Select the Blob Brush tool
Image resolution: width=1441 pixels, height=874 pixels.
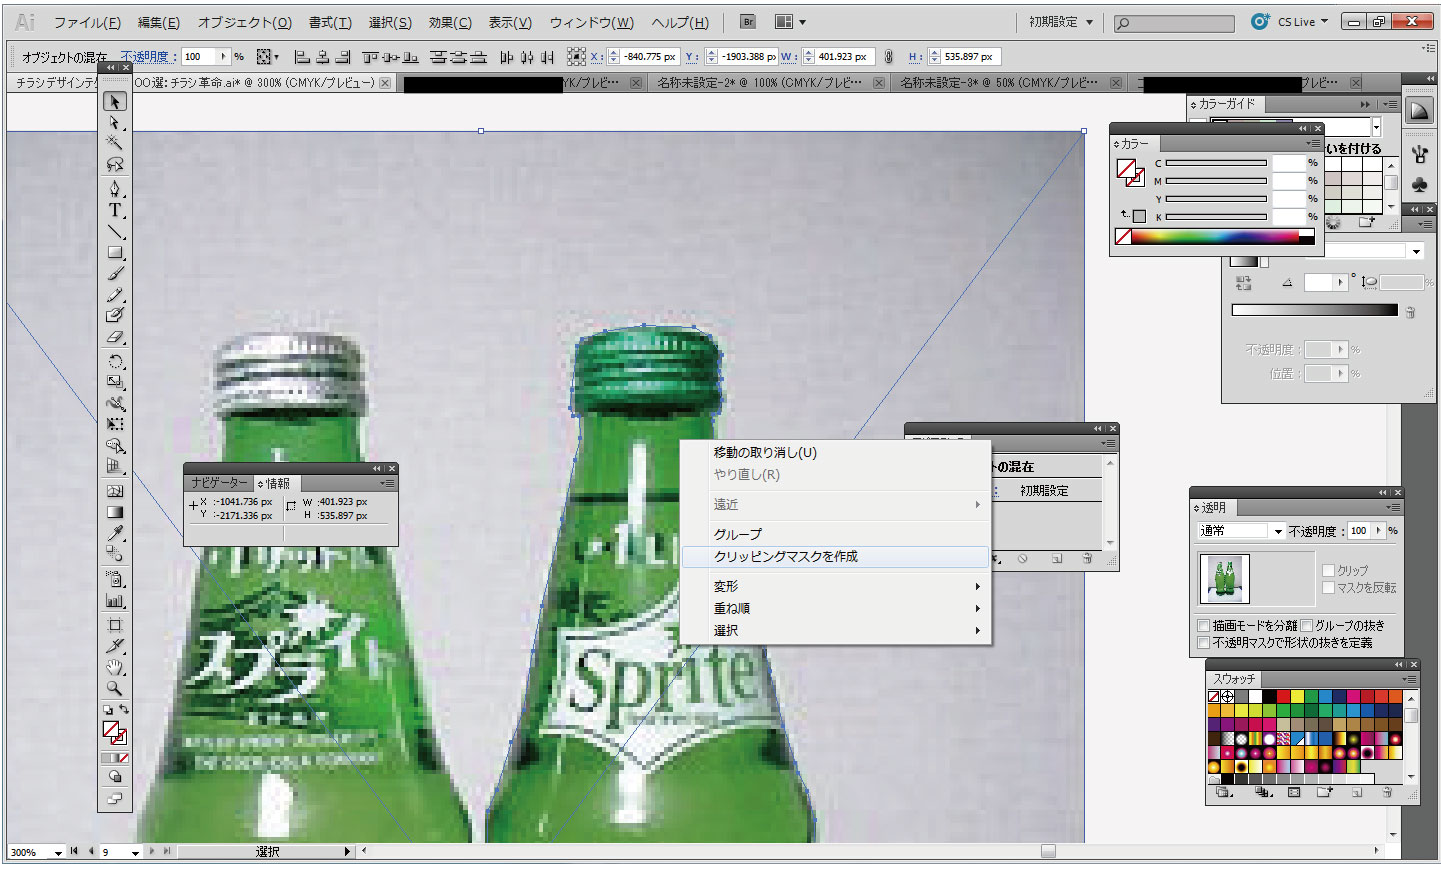[x=115, y=316]
